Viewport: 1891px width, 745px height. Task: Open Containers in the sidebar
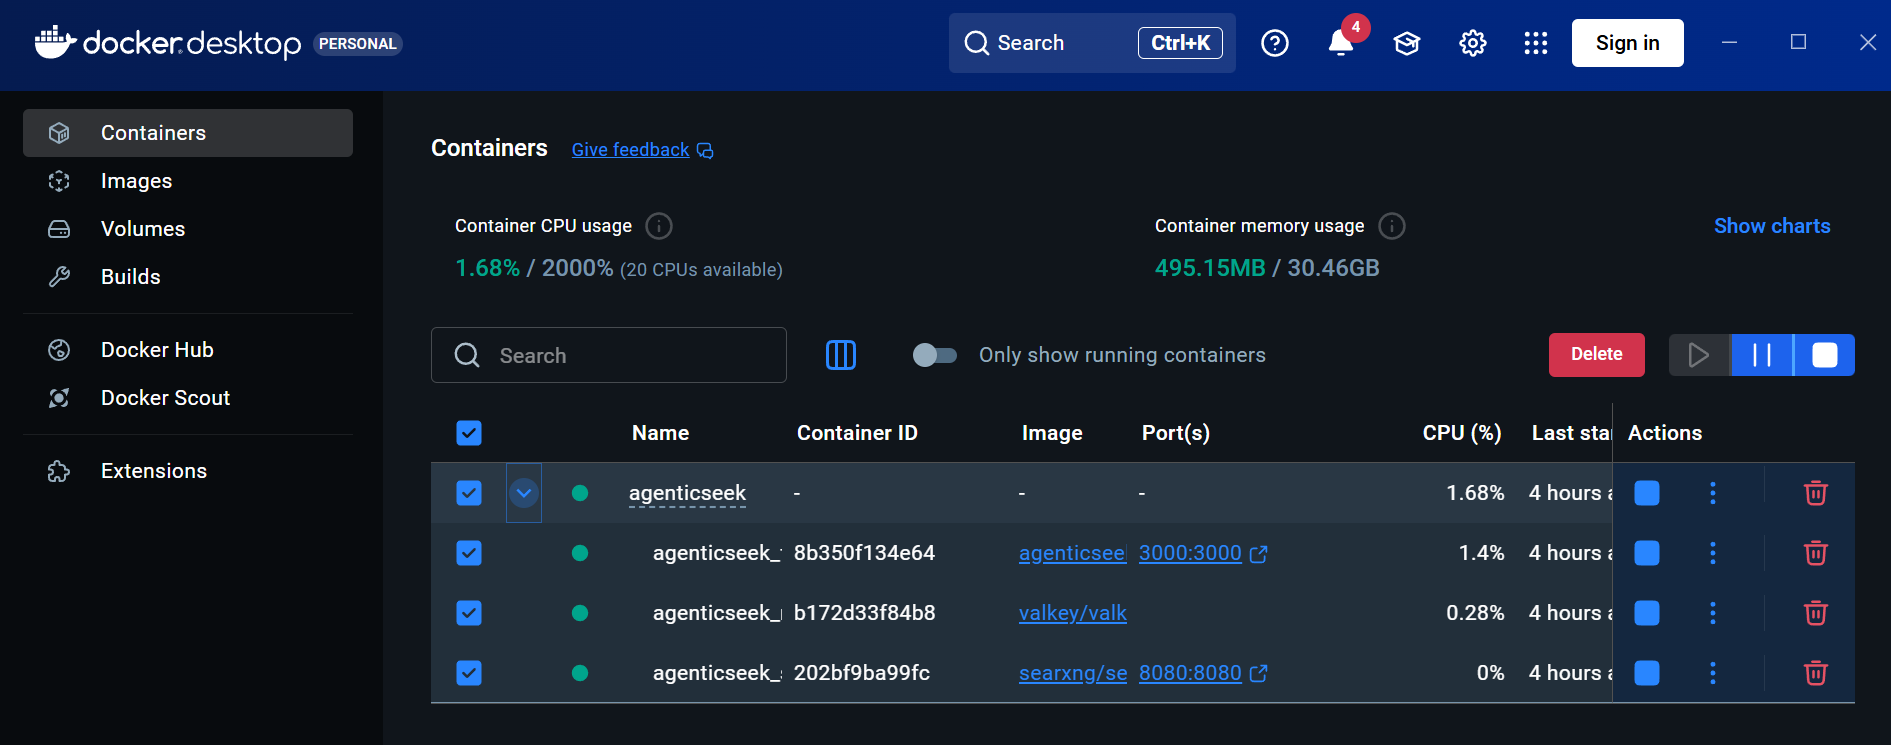[188, 133]
